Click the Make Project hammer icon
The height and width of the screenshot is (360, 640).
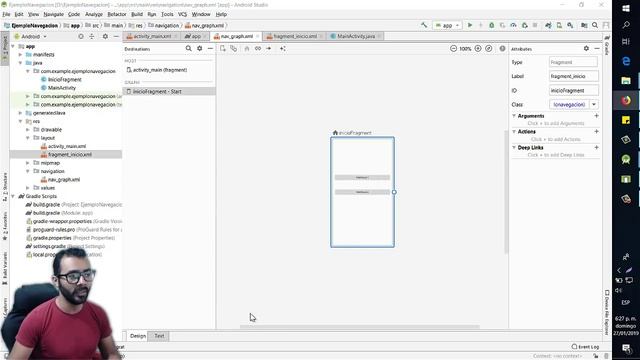424,25
